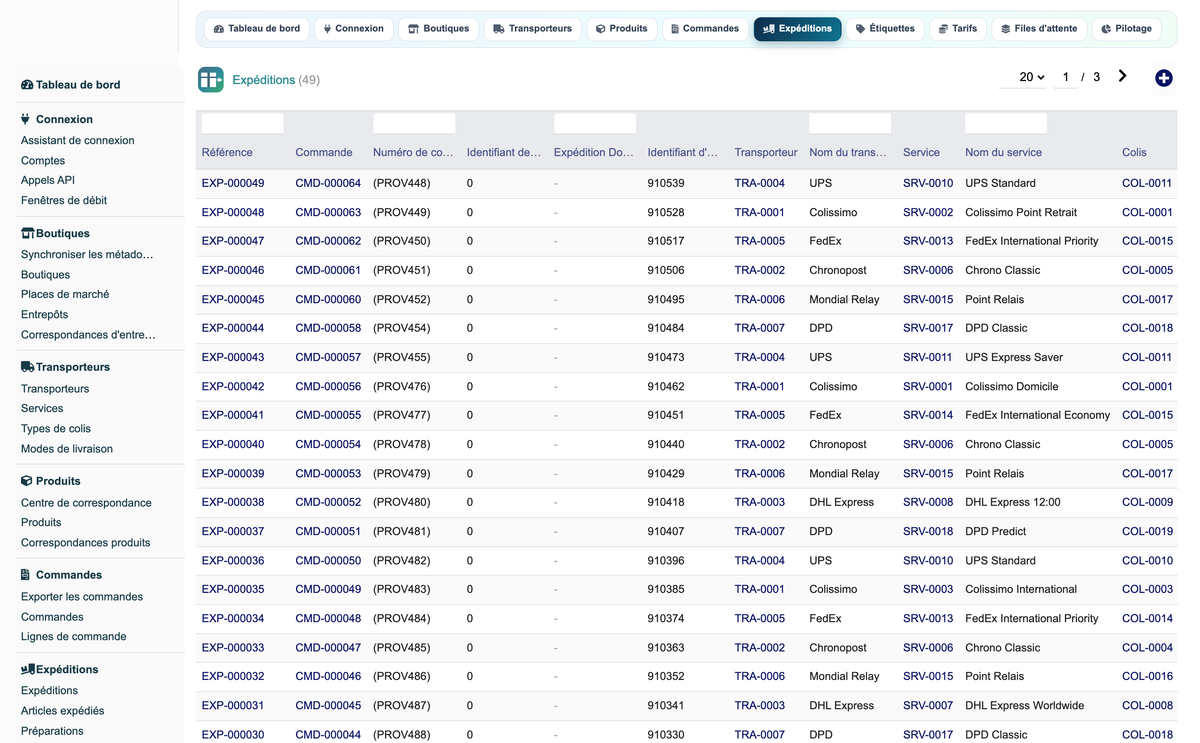Click the box icon beside Produits in sidebar
This screenshot has width=1200, height=743.
click(27, 481)
